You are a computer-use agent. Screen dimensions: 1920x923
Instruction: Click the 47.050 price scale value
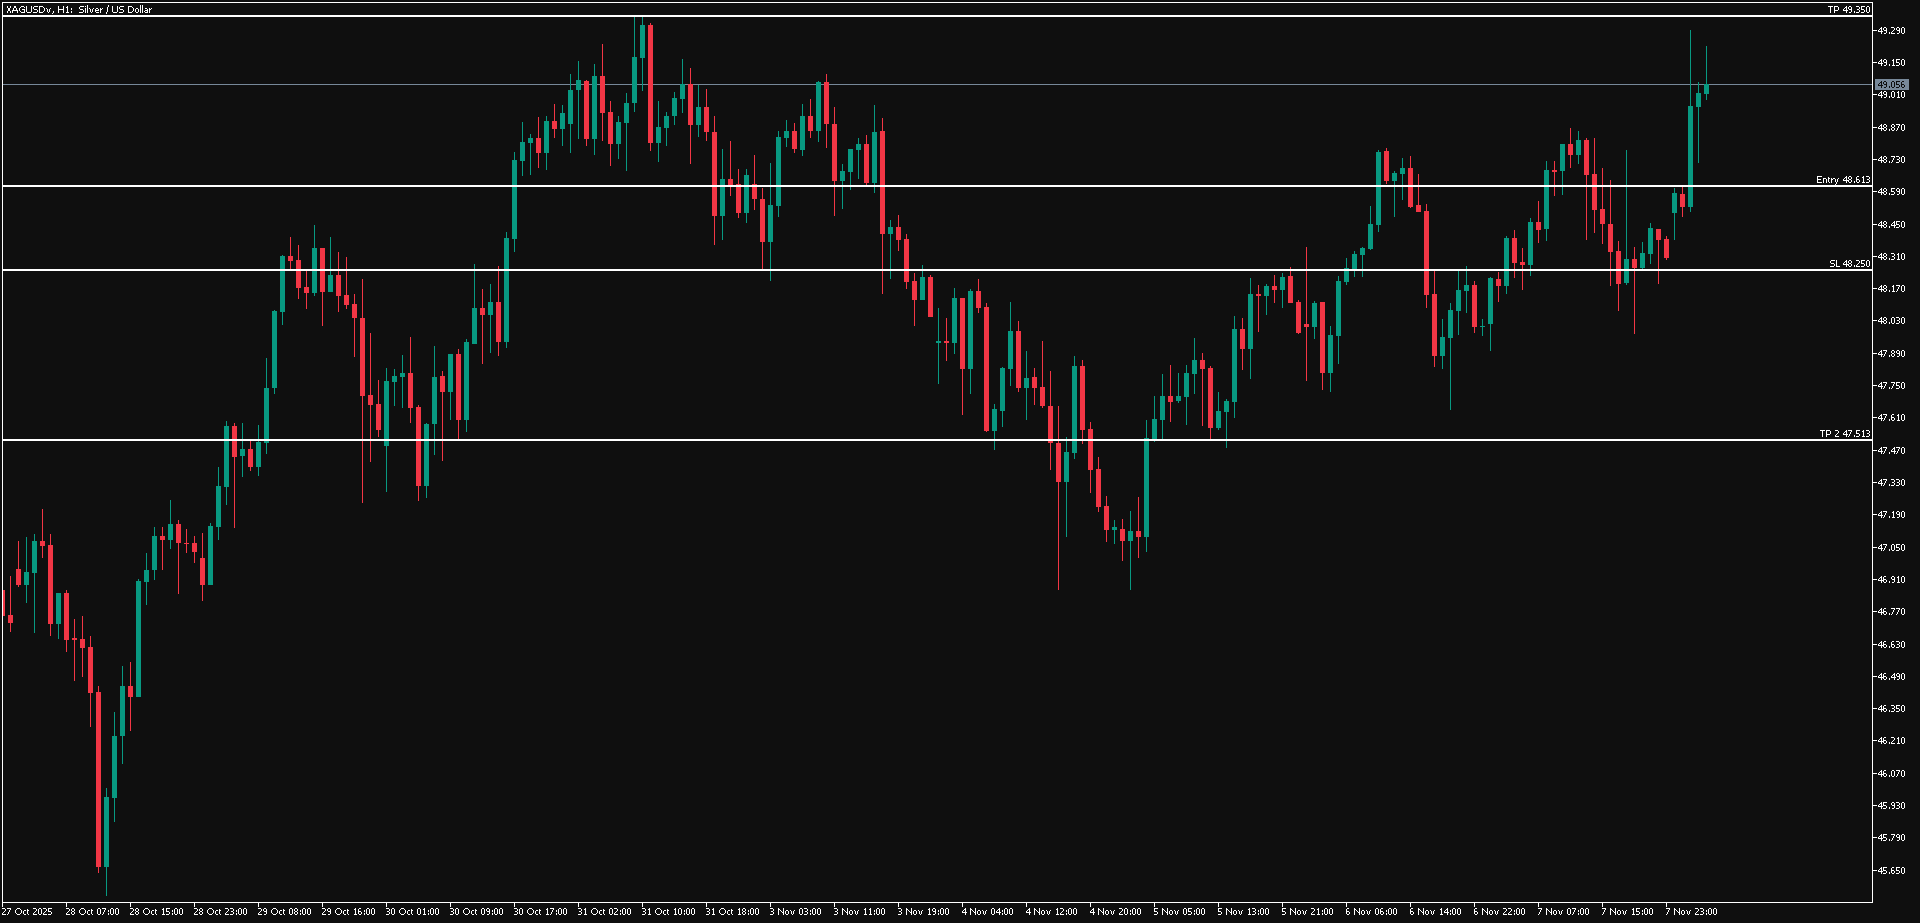point(1890,548)
